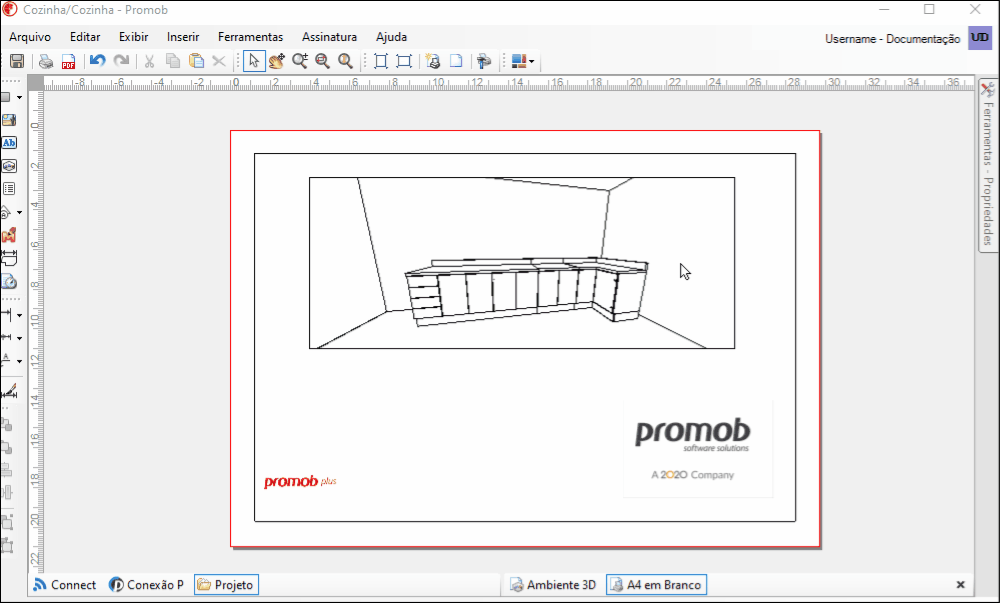1000x603 pixels.
Task: Select the Ab text box tool
Action: point(9,143)
